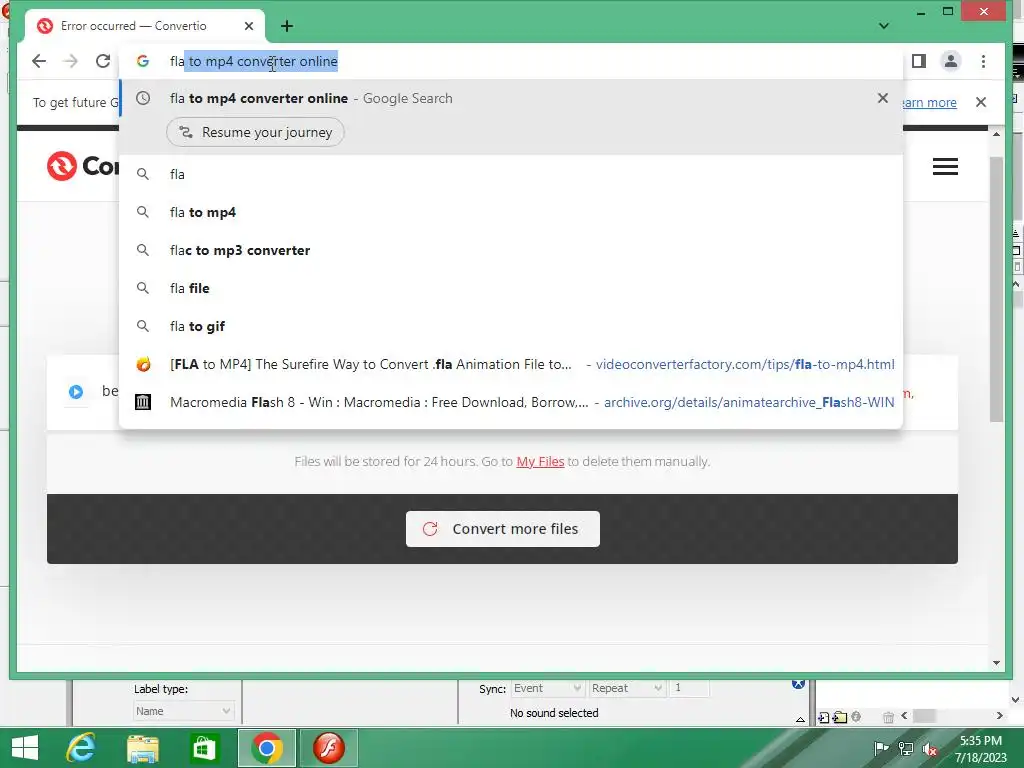The image size is (1024, 768).
Task: Click the Resume your journey chip
Action: (x=255, y=133)
